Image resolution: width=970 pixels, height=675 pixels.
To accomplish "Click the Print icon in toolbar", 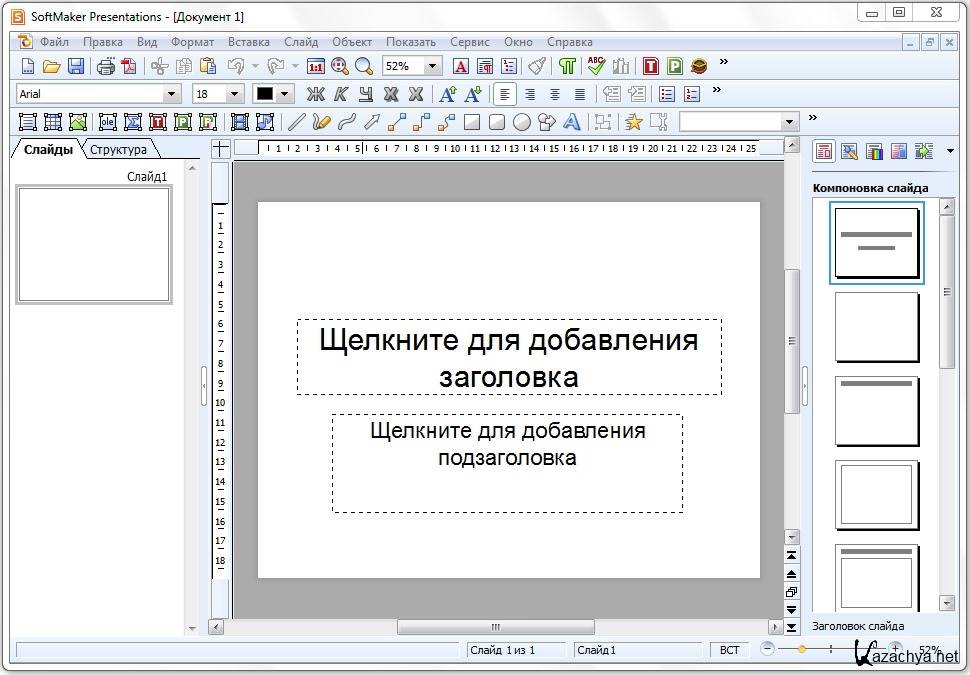I will click(105, 67).
